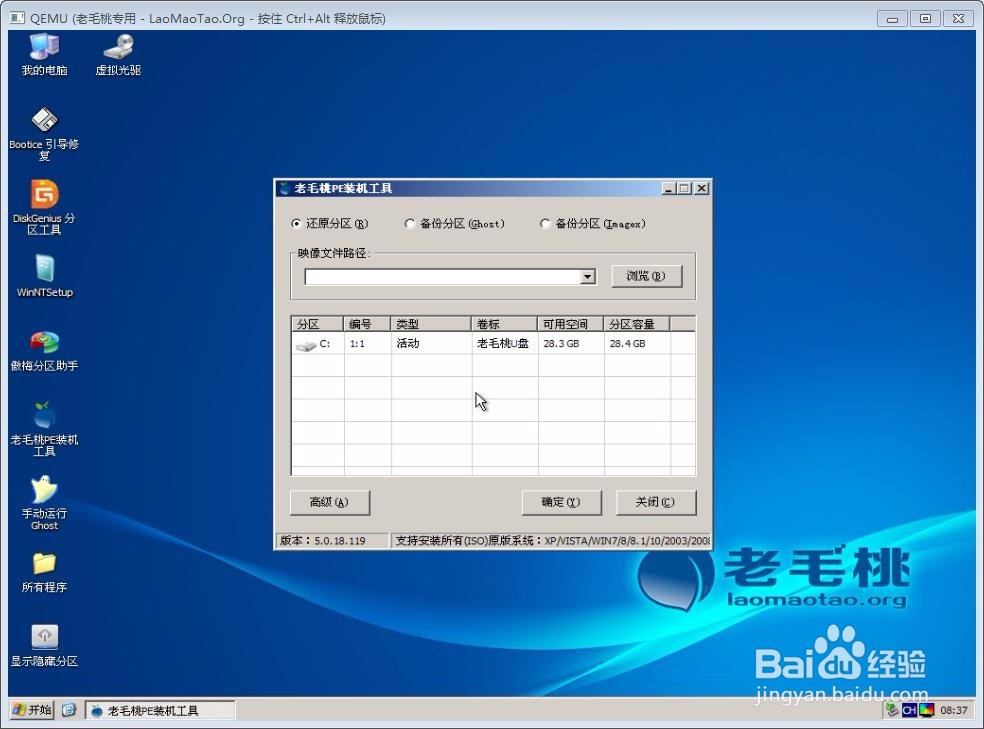Switch to 备份分区(Ghost) mode

(410, 223)
